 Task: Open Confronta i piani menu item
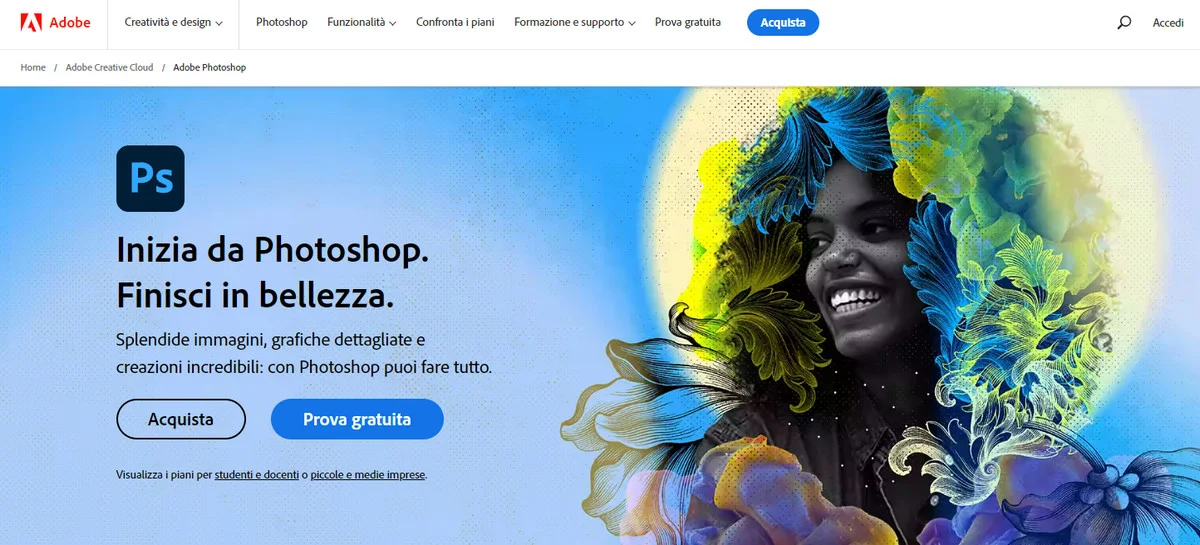click(x=455, y=22)
